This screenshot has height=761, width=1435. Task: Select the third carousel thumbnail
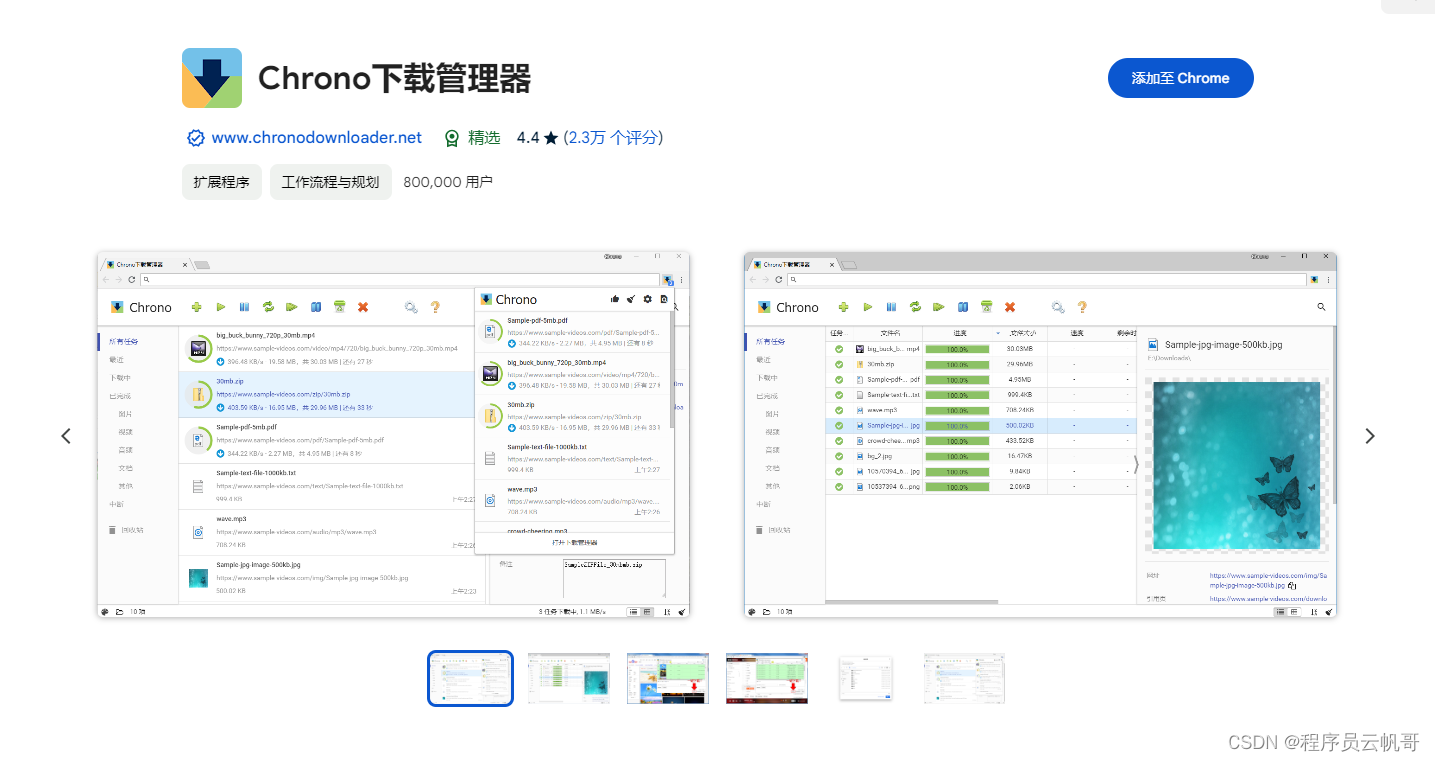pos(668,678)
